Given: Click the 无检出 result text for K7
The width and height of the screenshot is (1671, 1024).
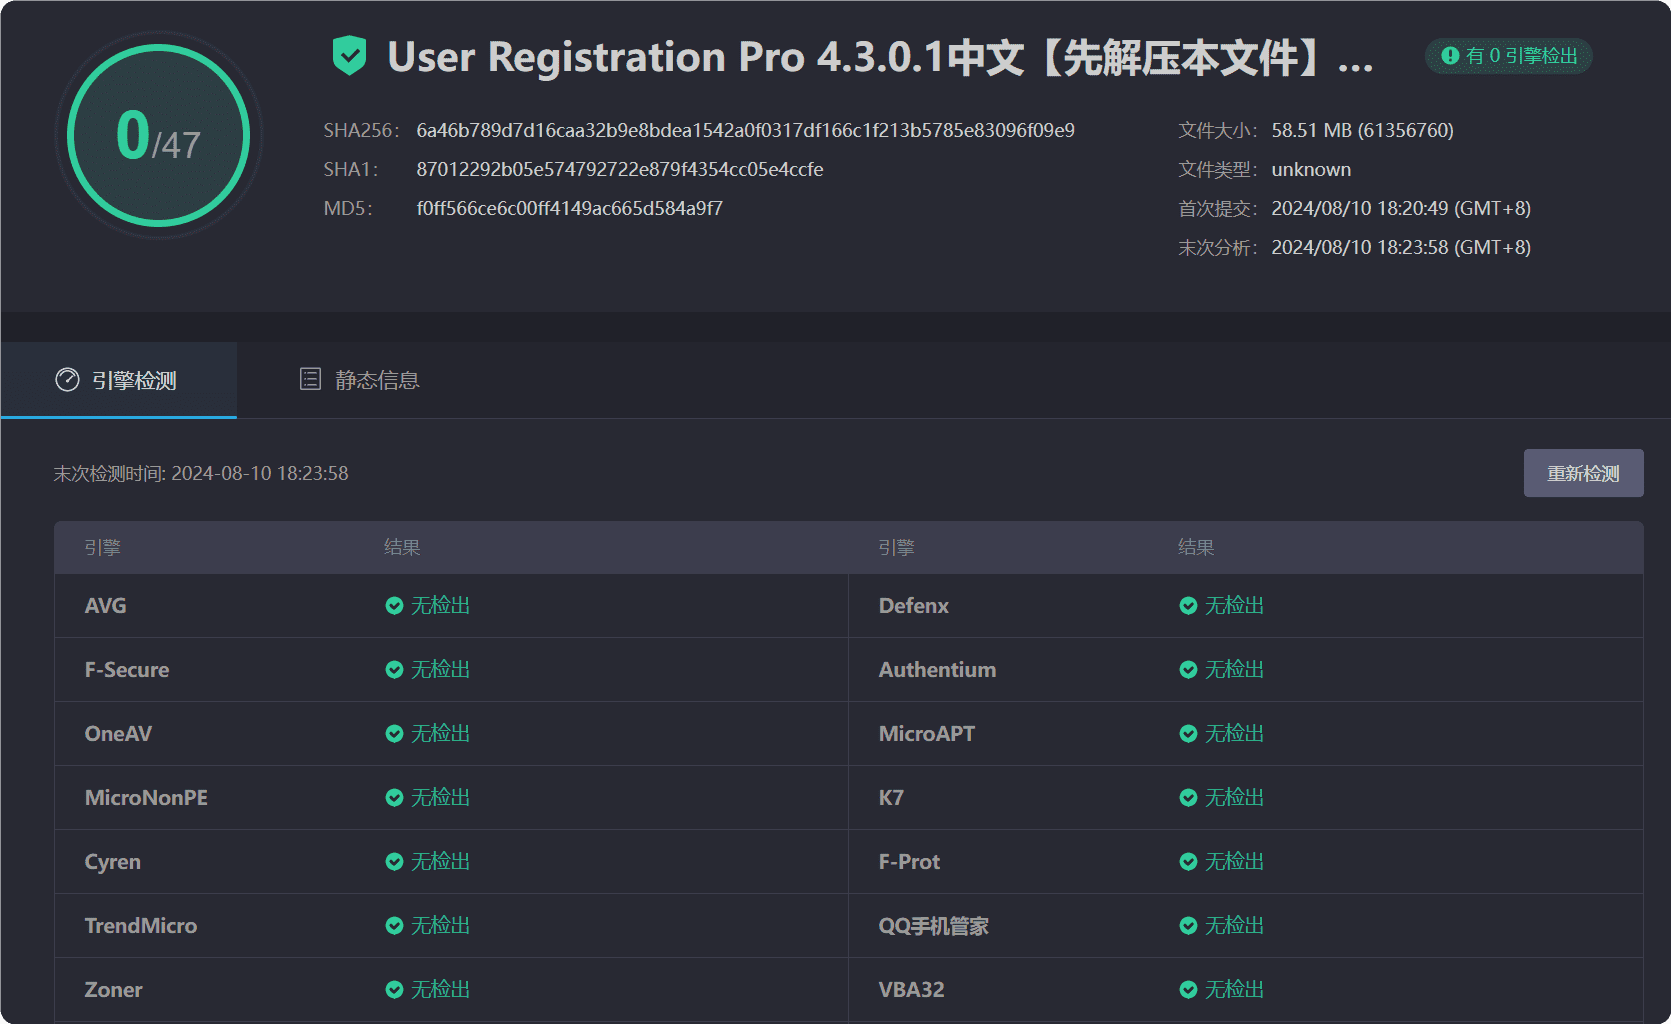Looking at the screenshot, I should 1234,798.
